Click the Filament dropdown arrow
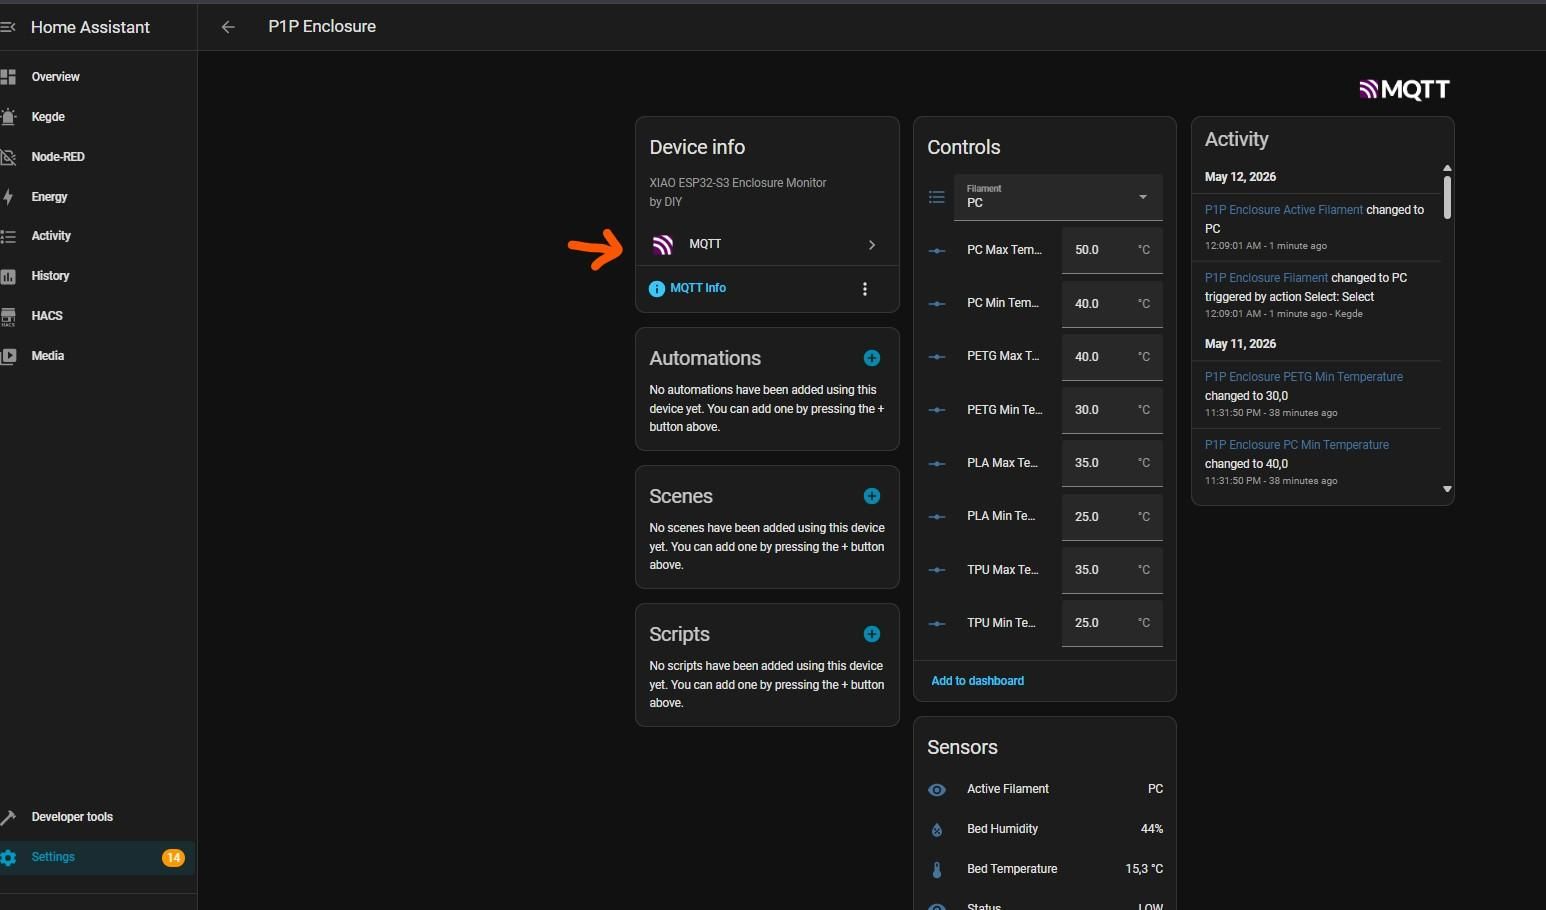 pyautogui.click(x=1143, y=197)
